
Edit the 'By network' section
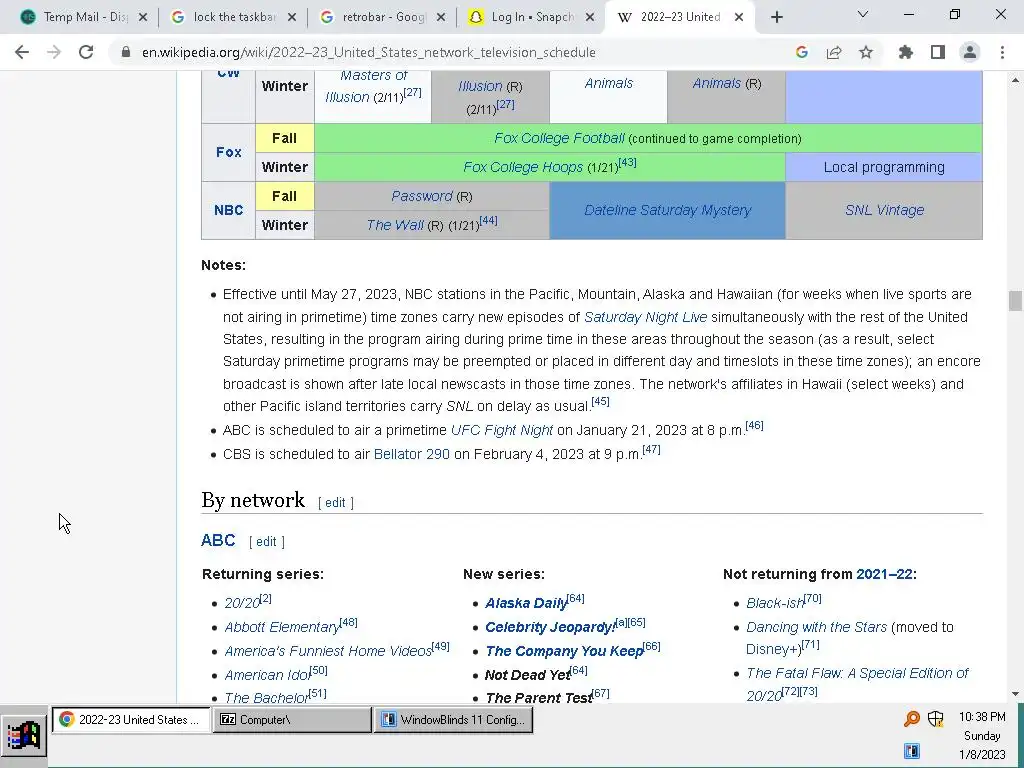(x=336, y=502)
